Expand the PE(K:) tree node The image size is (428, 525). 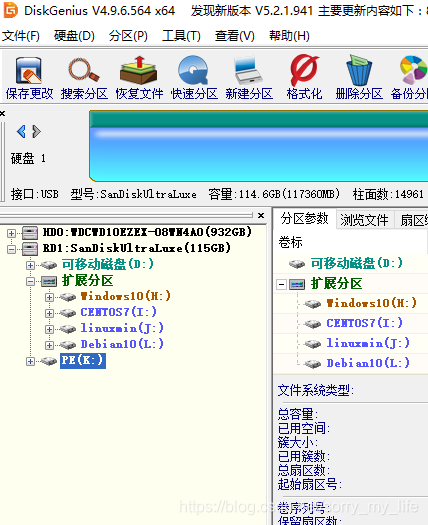tap(30, 361)
